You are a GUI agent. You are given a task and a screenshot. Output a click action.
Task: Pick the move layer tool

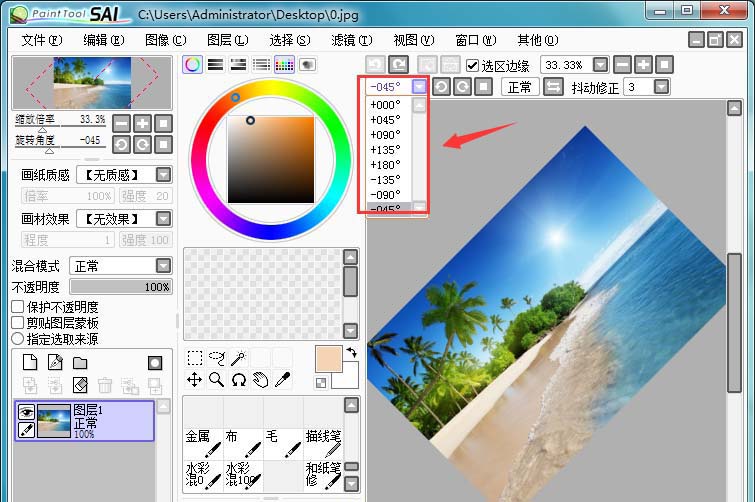195,380
